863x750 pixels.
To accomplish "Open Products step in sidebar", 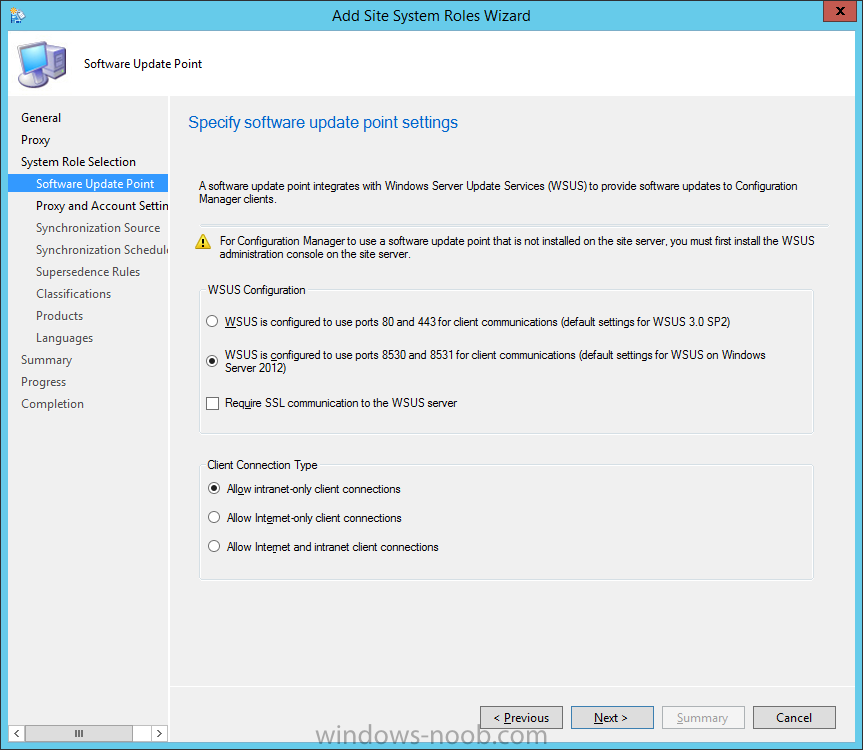I will 59,316.
